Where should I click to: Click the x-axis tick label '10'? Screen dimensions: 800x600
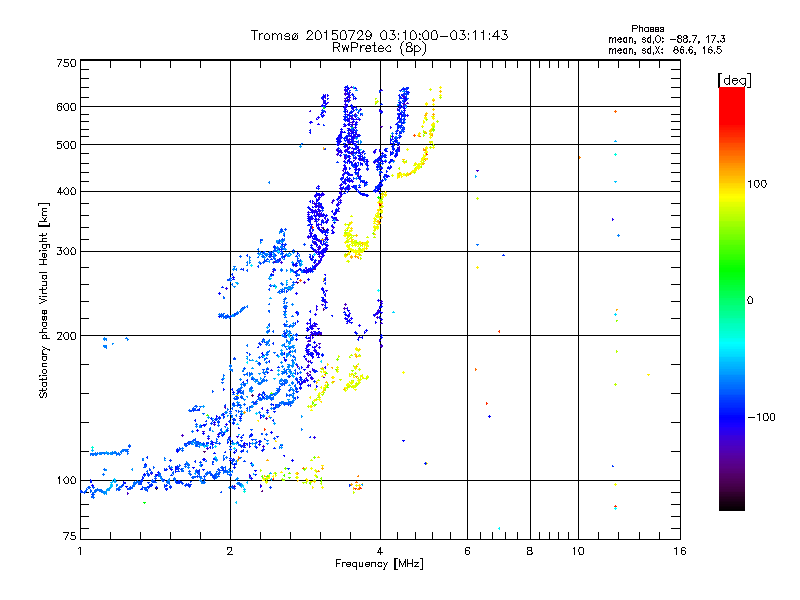[578, 551]
